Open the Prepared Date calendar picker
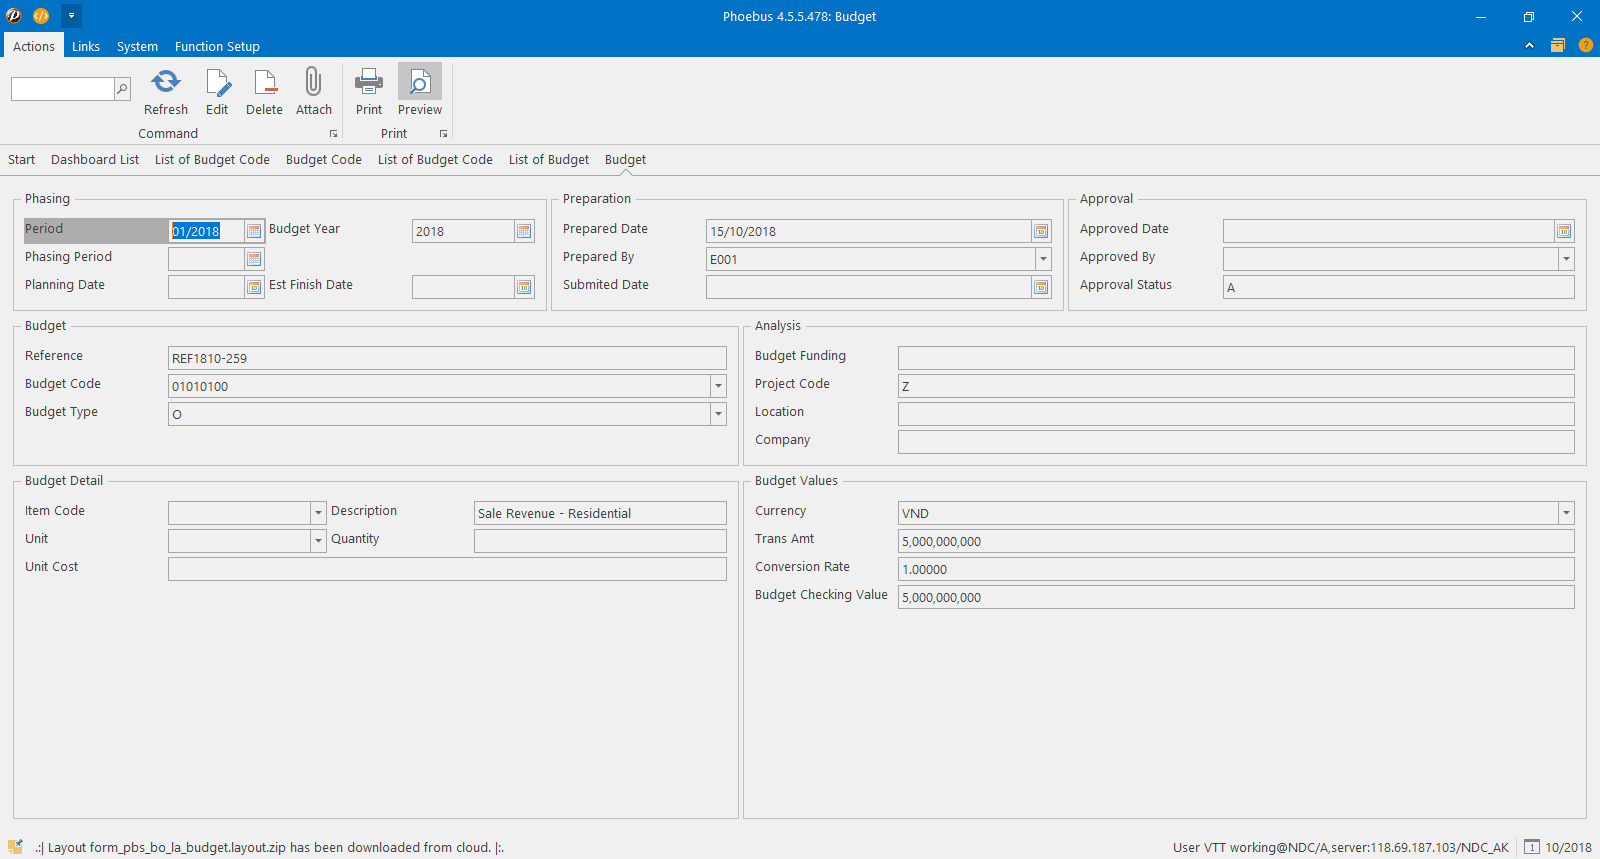Screen dimensions: 1600x859 pyautogui.click(x=1041, y=231)
